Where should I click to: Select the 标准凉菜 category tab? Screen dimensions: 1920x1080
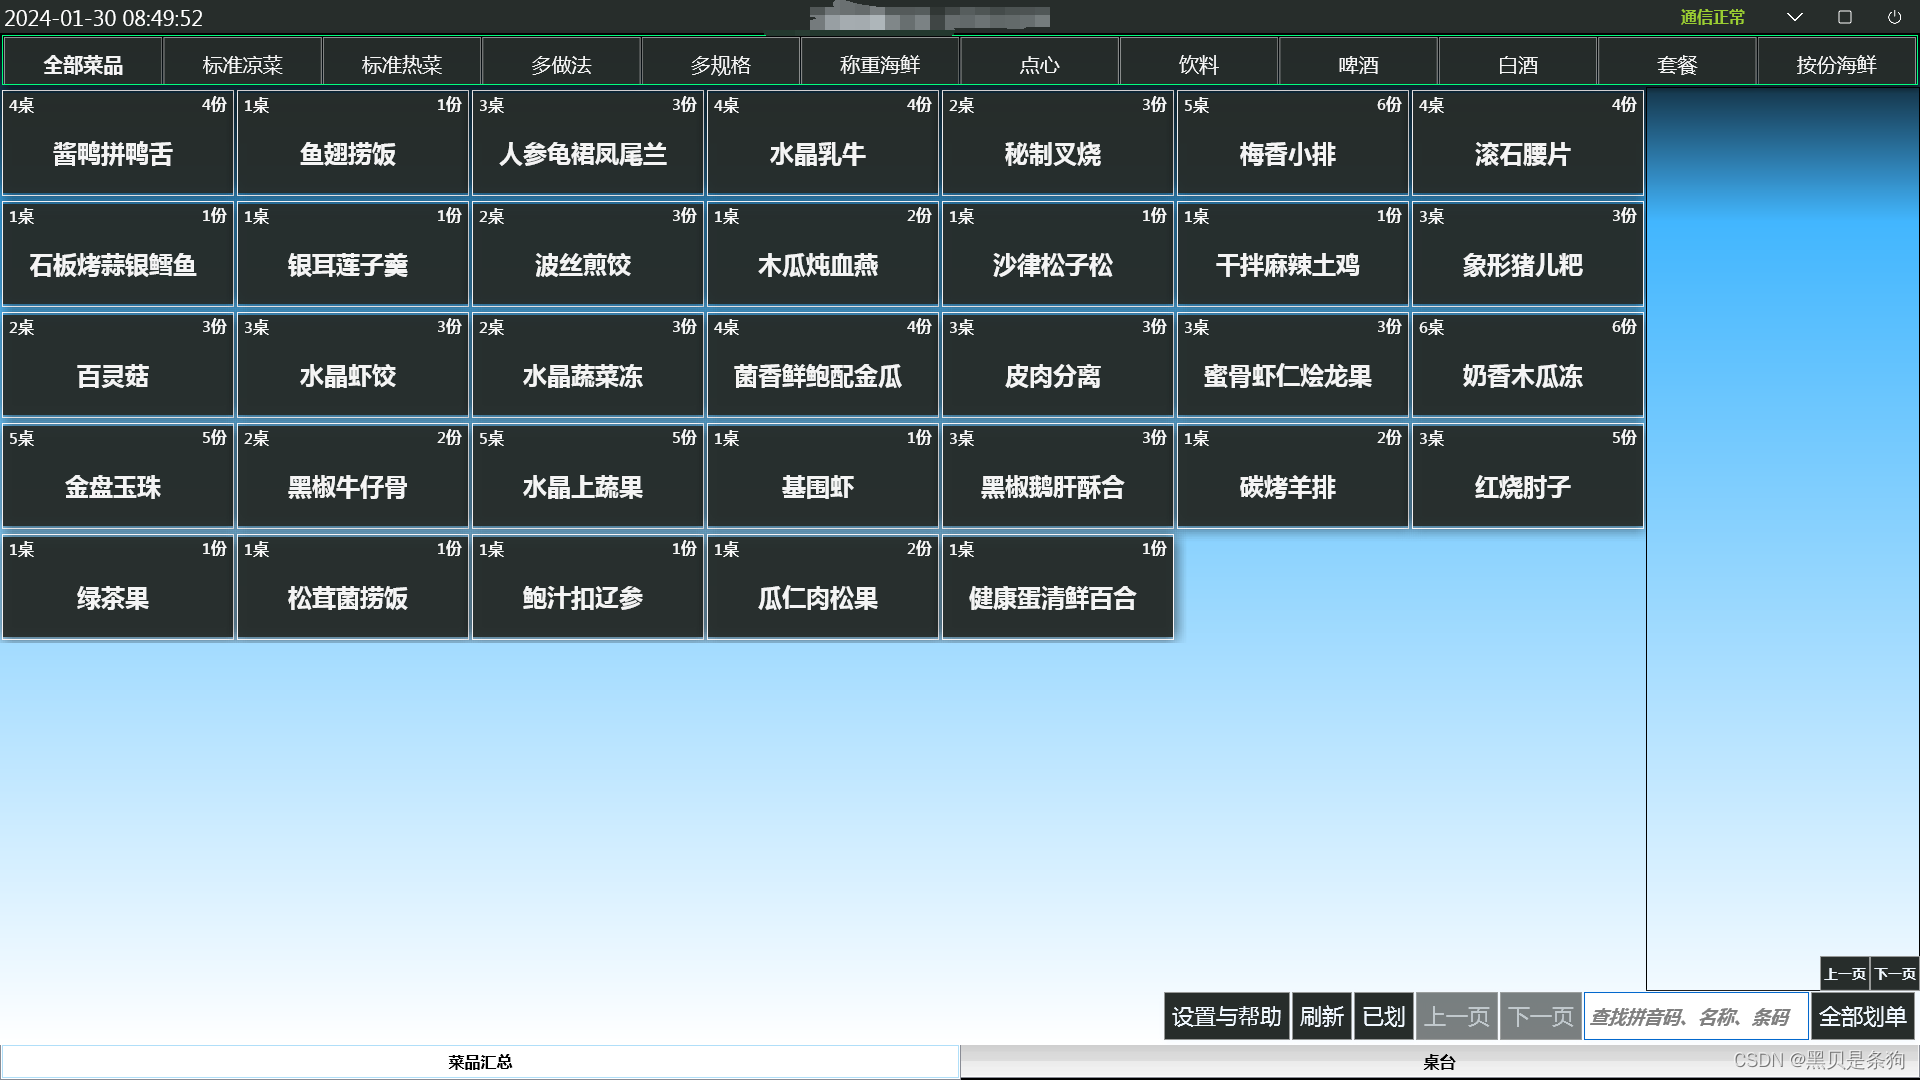coord(241,62)
